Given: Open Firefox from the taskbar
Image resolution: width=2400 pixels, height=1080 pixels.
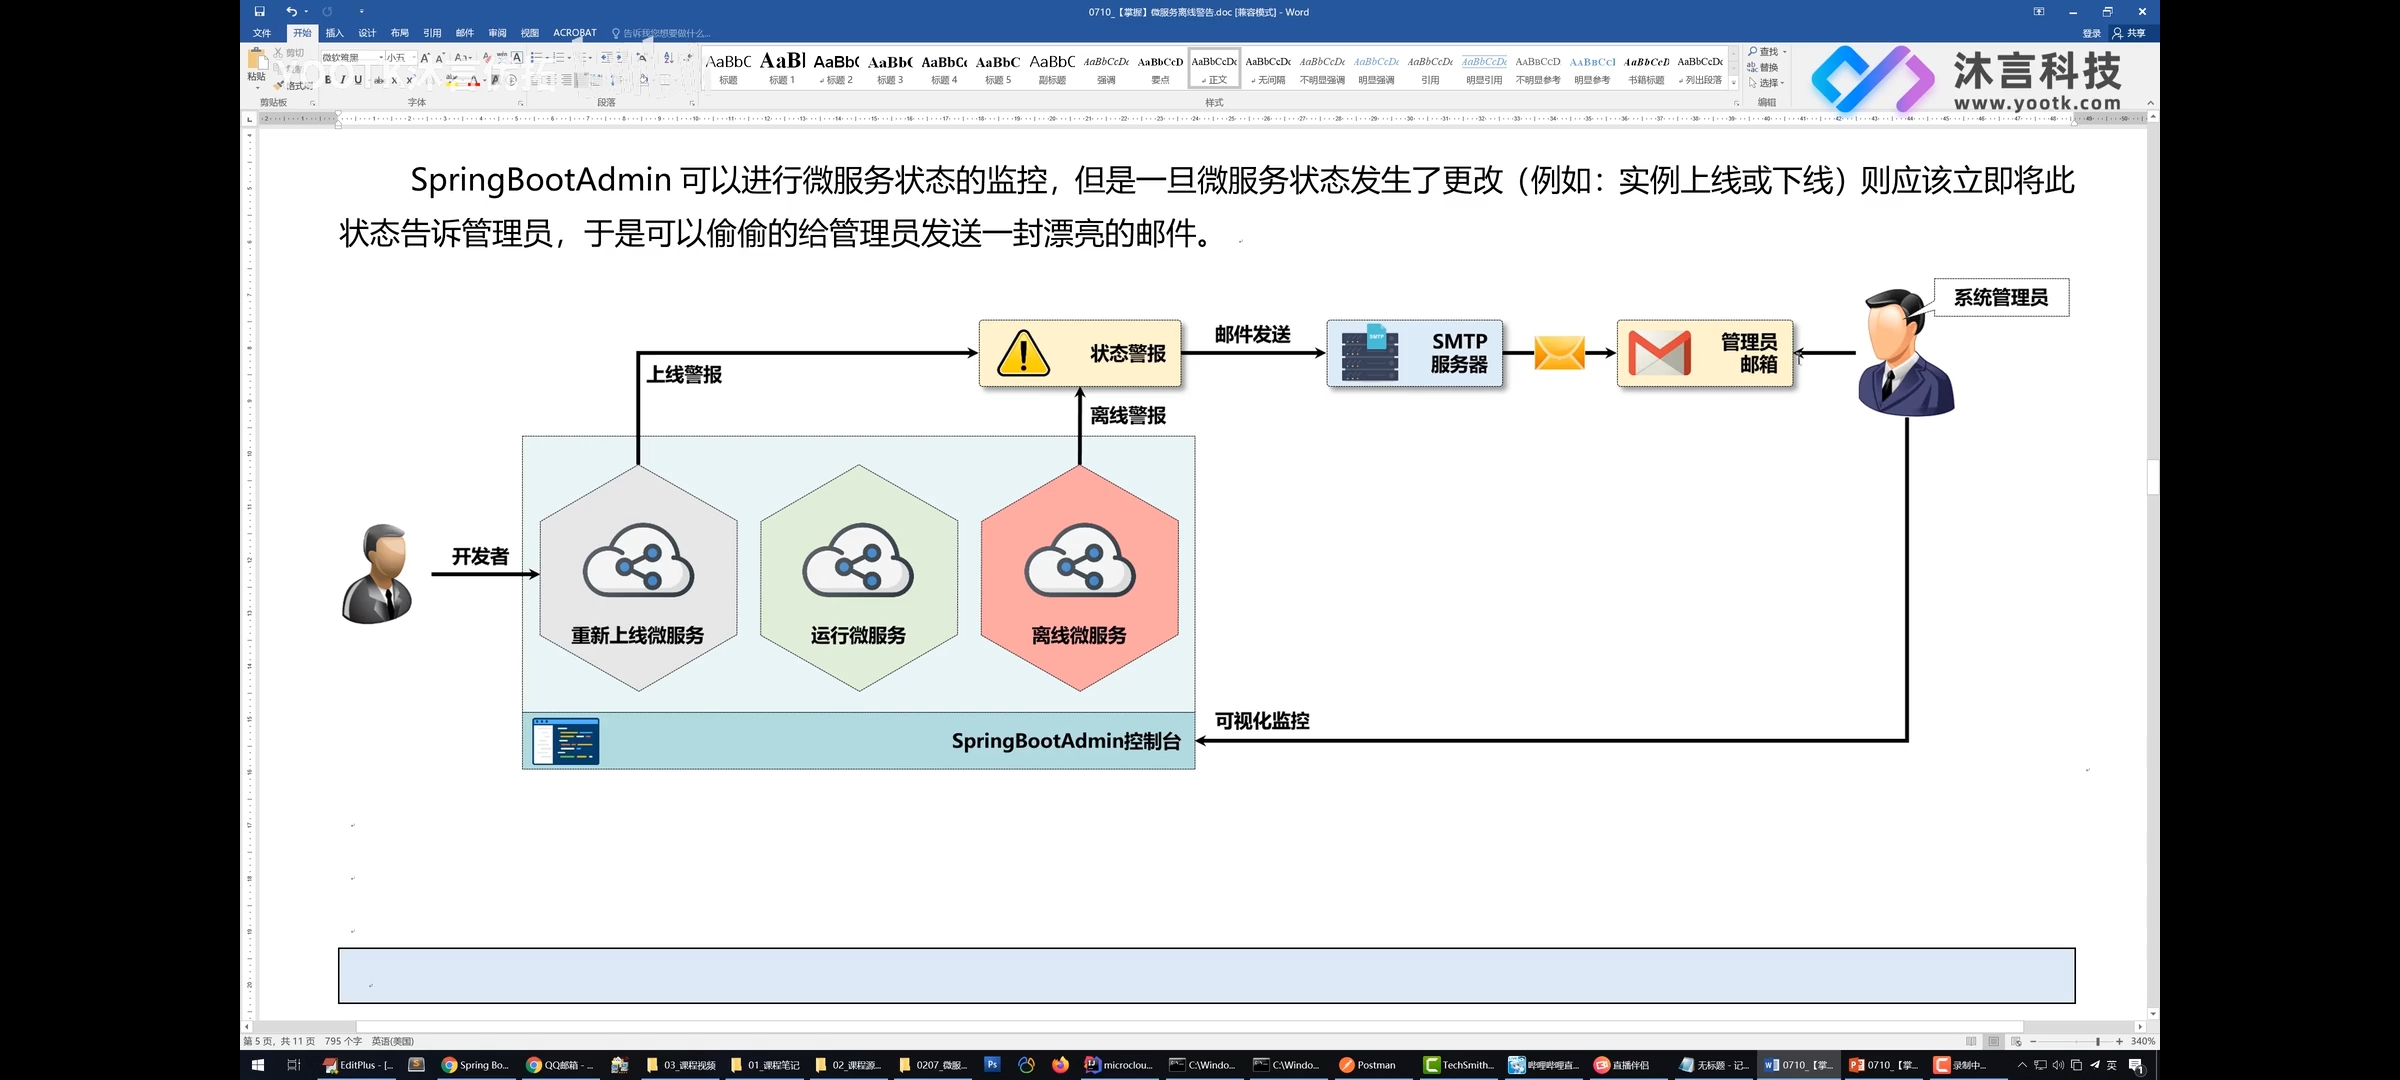Looking at the screenshot, I should click(x=1060, y=1065).
